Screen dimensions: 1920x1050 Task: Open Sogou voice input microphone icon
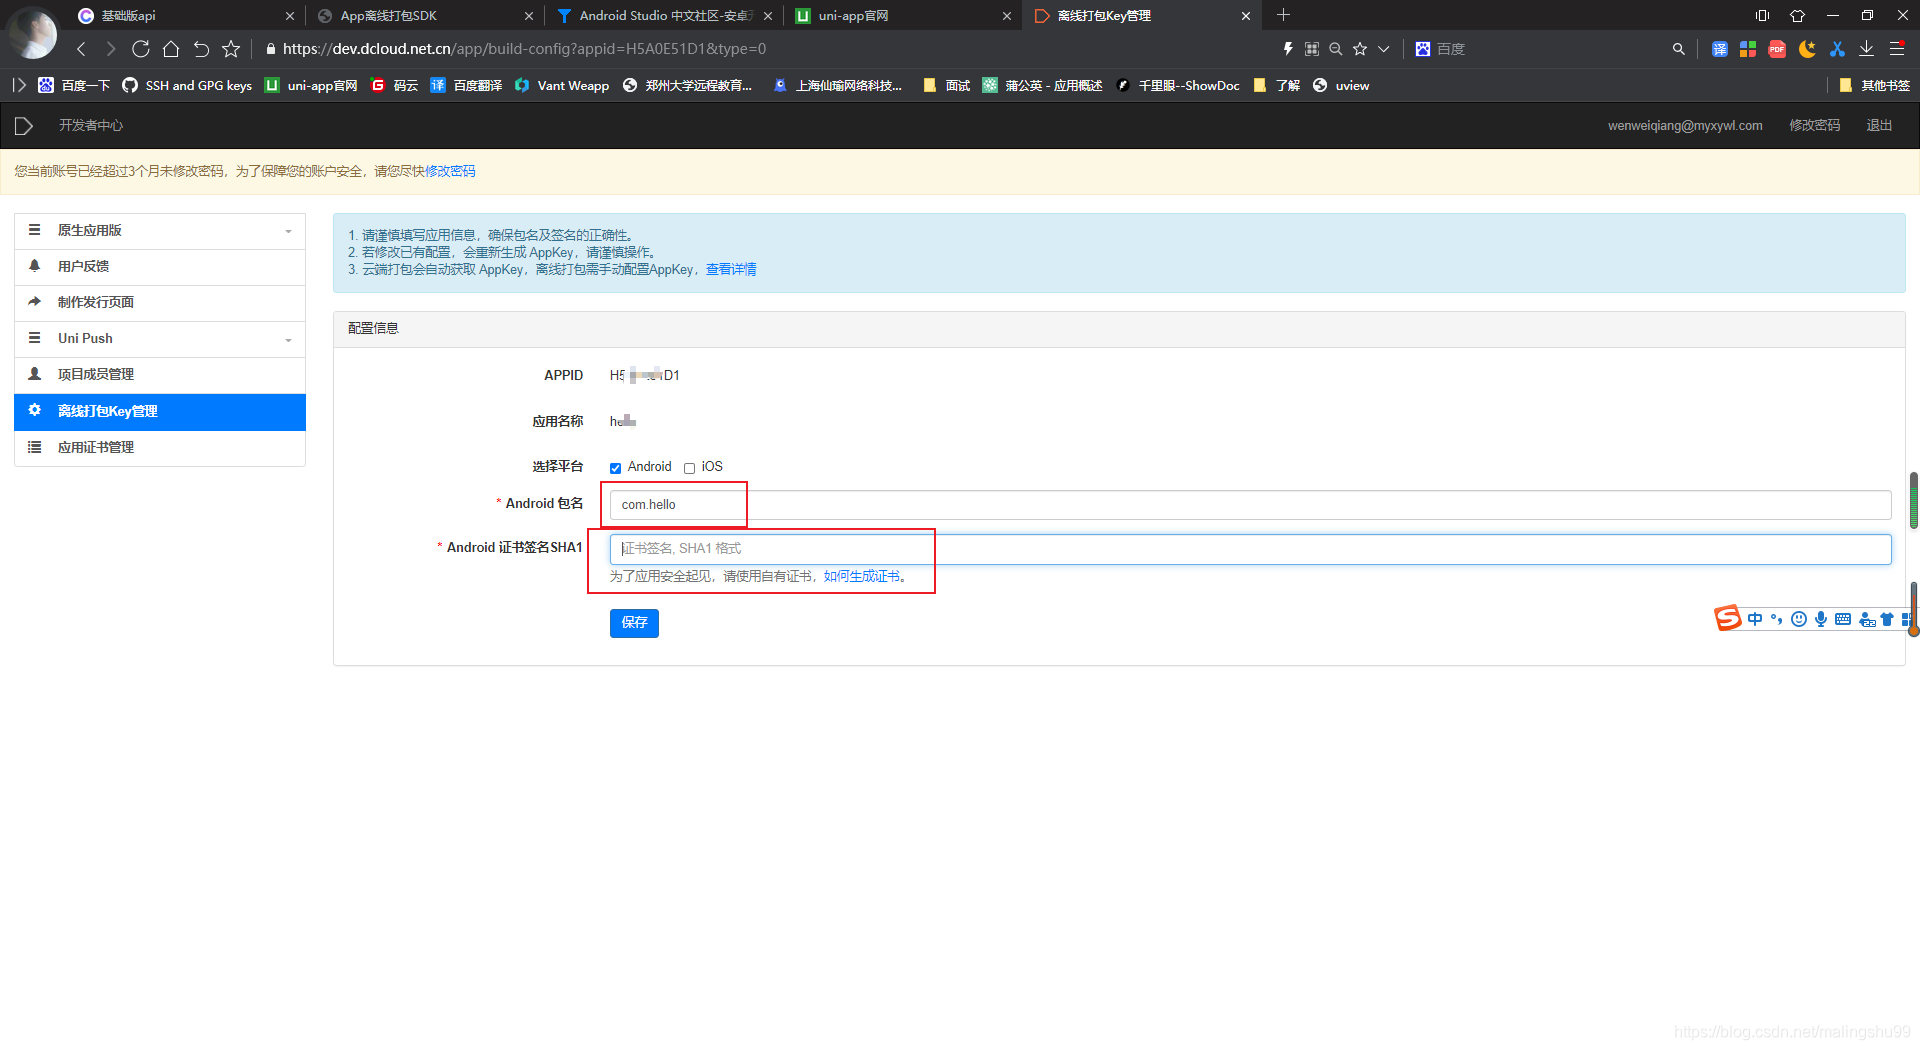1821,619
